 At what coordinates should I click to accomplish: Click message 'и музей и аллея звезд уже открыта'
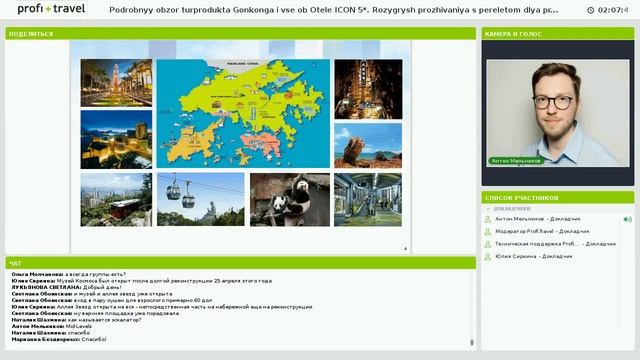(x=92, y=294)
